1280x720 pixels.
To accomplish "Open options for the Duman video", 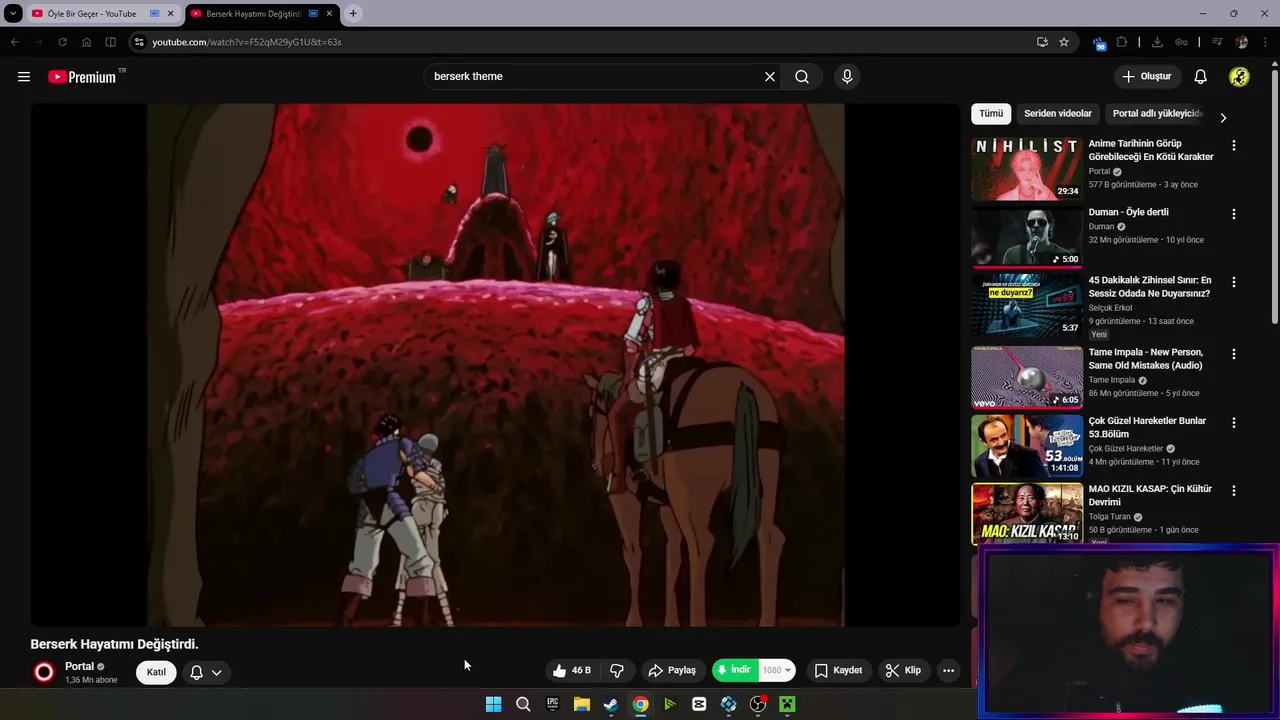I will pyautogui.click(x=1233, y=214).
